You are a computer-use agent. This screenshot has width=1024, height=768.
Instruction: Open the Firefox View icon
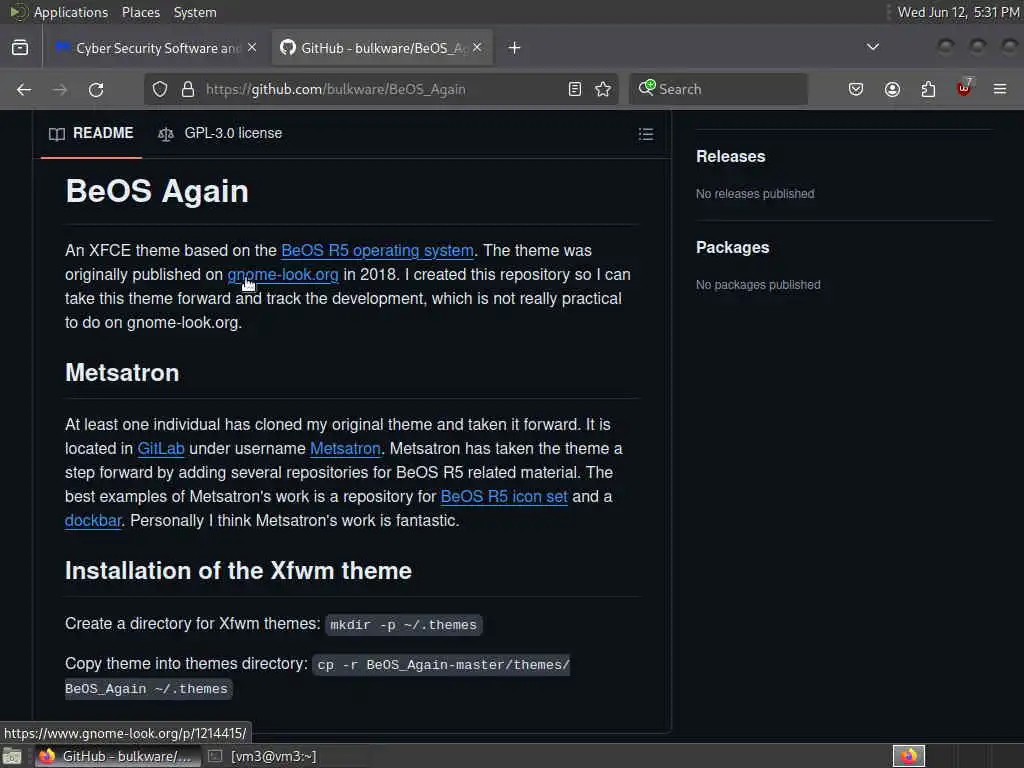(x=20, y=48)
